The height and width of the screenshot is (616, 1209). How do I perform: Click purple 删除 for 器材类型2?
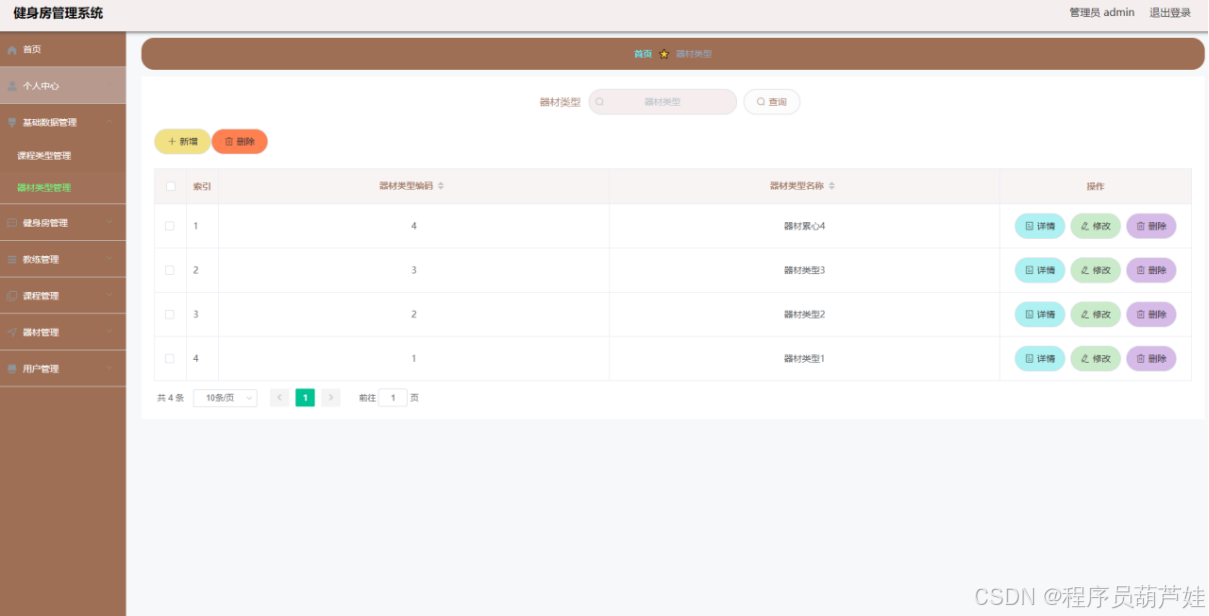pos(1151,314)
